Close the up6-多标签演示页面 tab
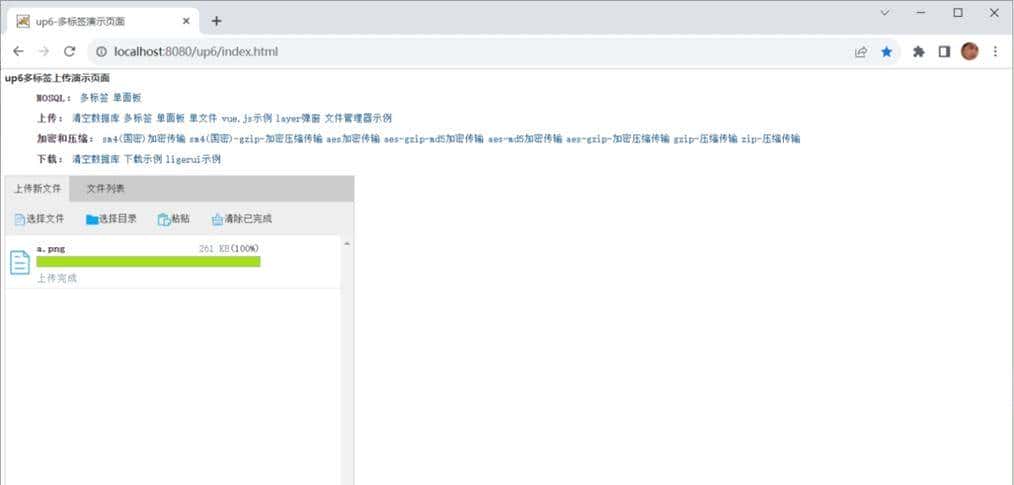The width and height of the screenshot is (1014, 485). click(x=186, y=21)
